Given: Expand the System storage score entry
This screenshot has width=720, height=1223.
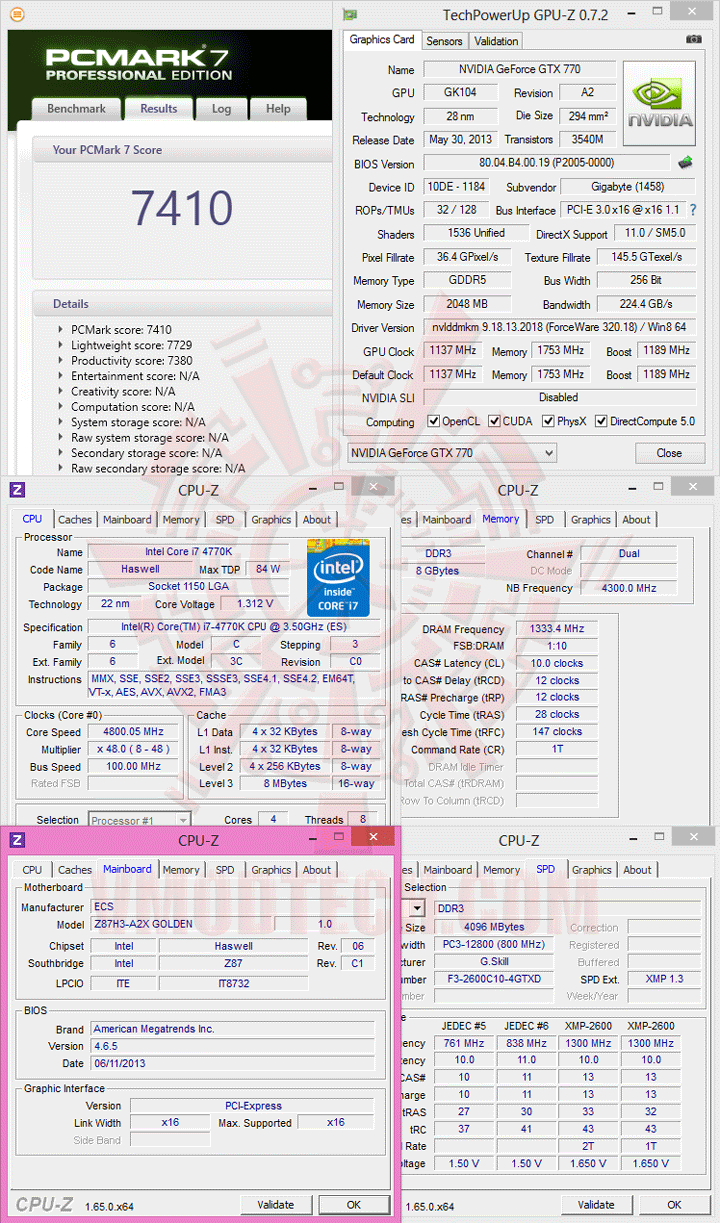Looking at the screenshot, I should [x=62, y=422].
